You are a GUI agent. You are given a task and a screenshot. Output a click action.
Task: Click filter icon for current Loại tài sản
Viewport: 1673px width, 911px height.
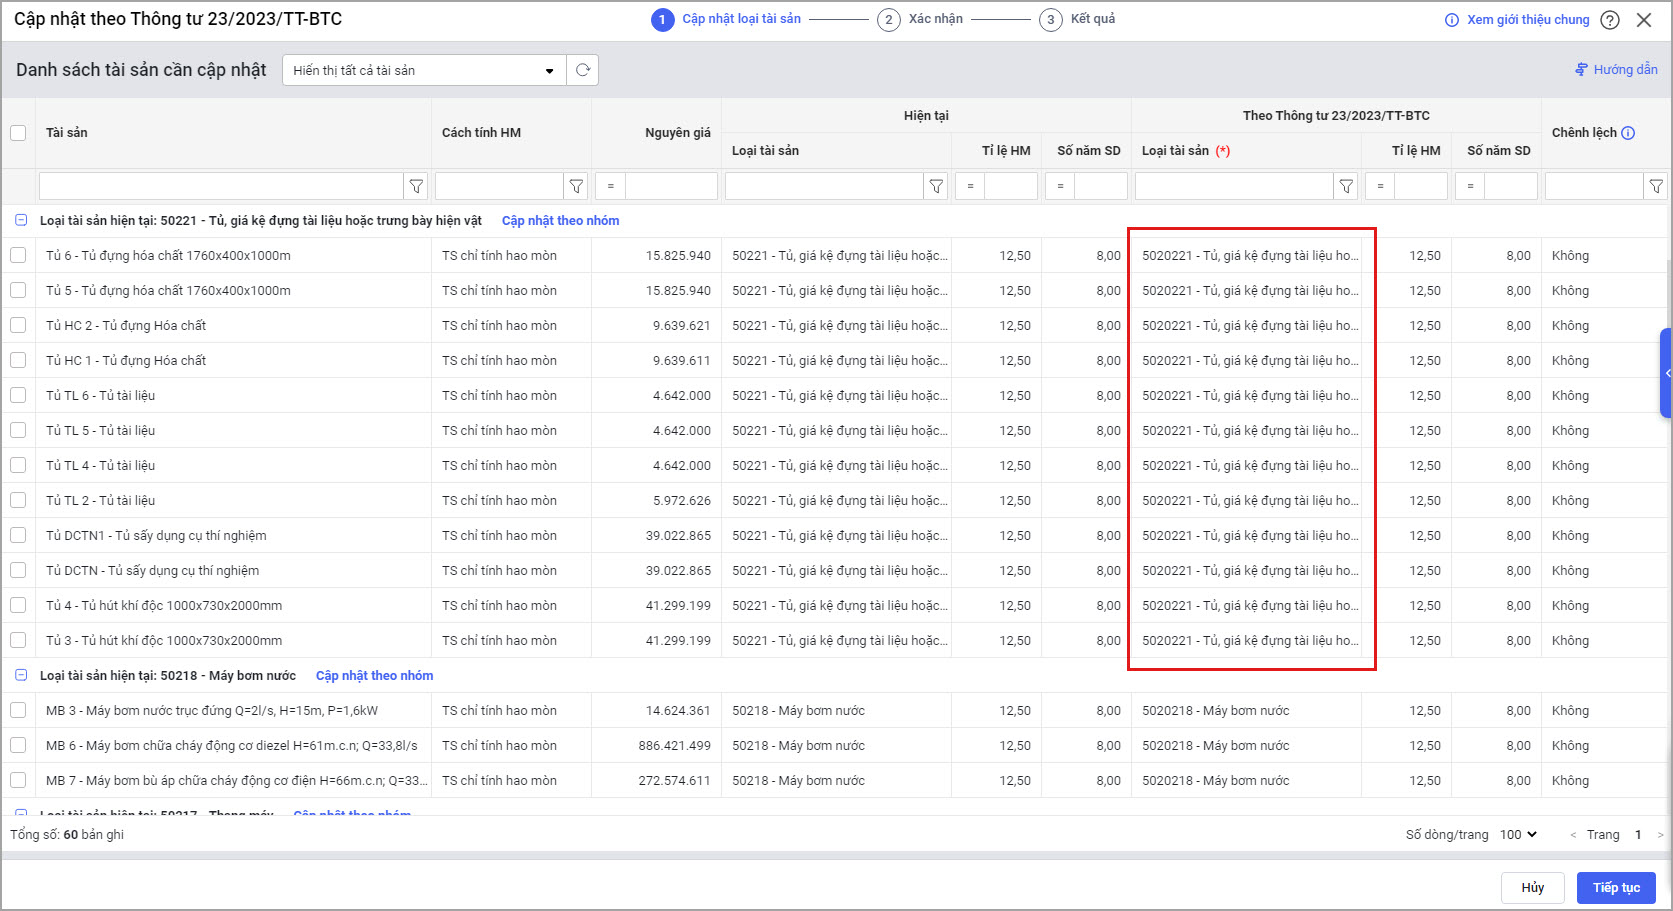[936, 186]
